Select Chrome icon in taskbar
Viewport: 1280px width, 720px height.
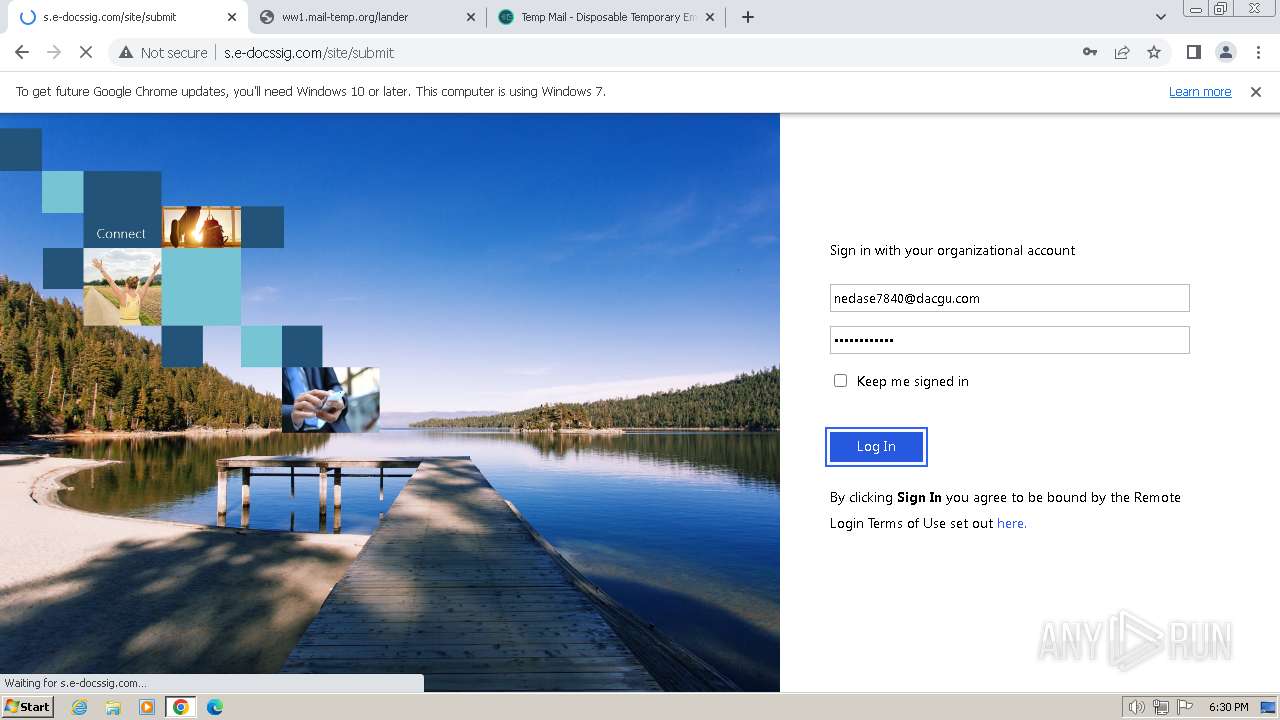tap(181, 707)
